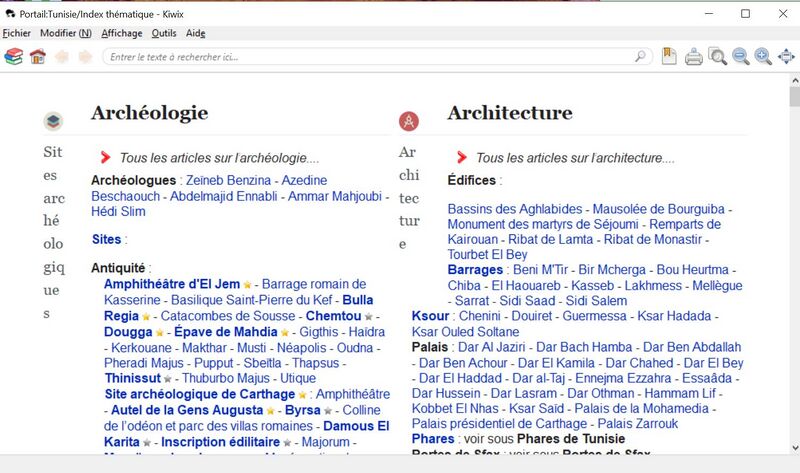Screen dimensions: 800x473
Task: Follow the Mausolée de Bourguiba link
Action: click(658, 209)
